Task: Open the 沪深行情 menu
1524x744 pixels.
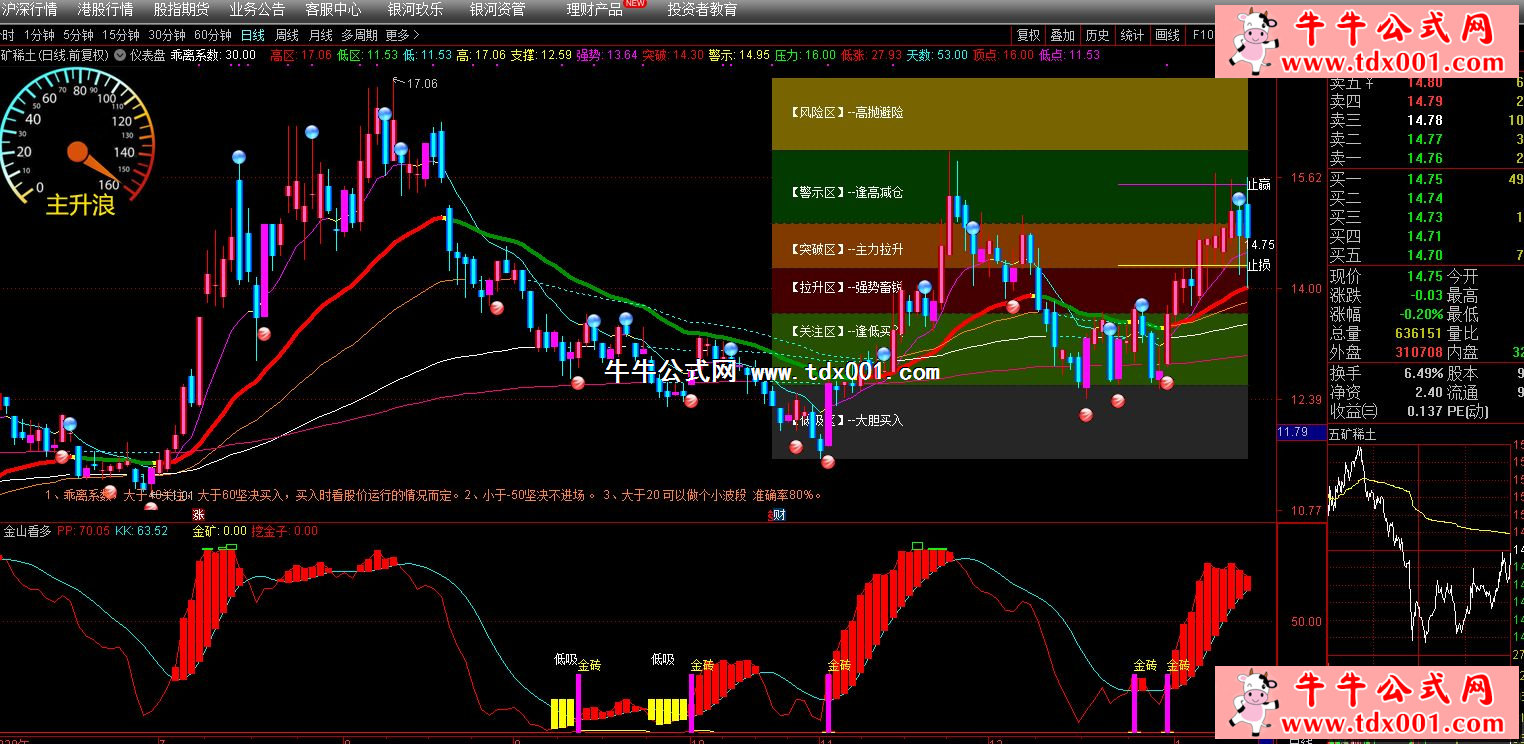Action: [30, 10]
